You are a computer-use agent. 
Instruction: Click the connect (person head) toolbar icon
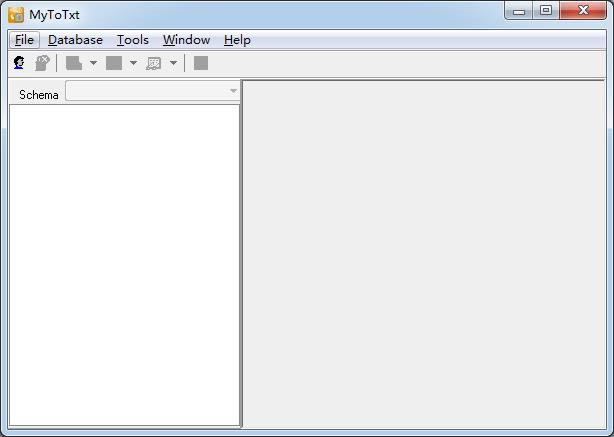pos(19,63)
